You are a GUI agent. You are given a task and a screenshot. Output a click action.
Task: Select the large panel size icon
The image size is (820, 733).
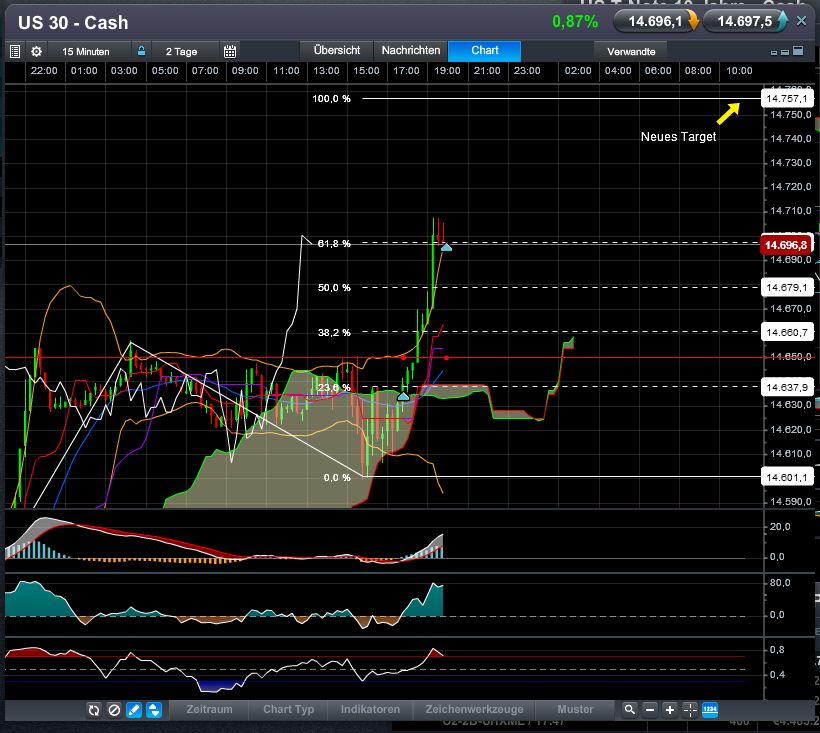pyautogui.click(x=798, y=51)
